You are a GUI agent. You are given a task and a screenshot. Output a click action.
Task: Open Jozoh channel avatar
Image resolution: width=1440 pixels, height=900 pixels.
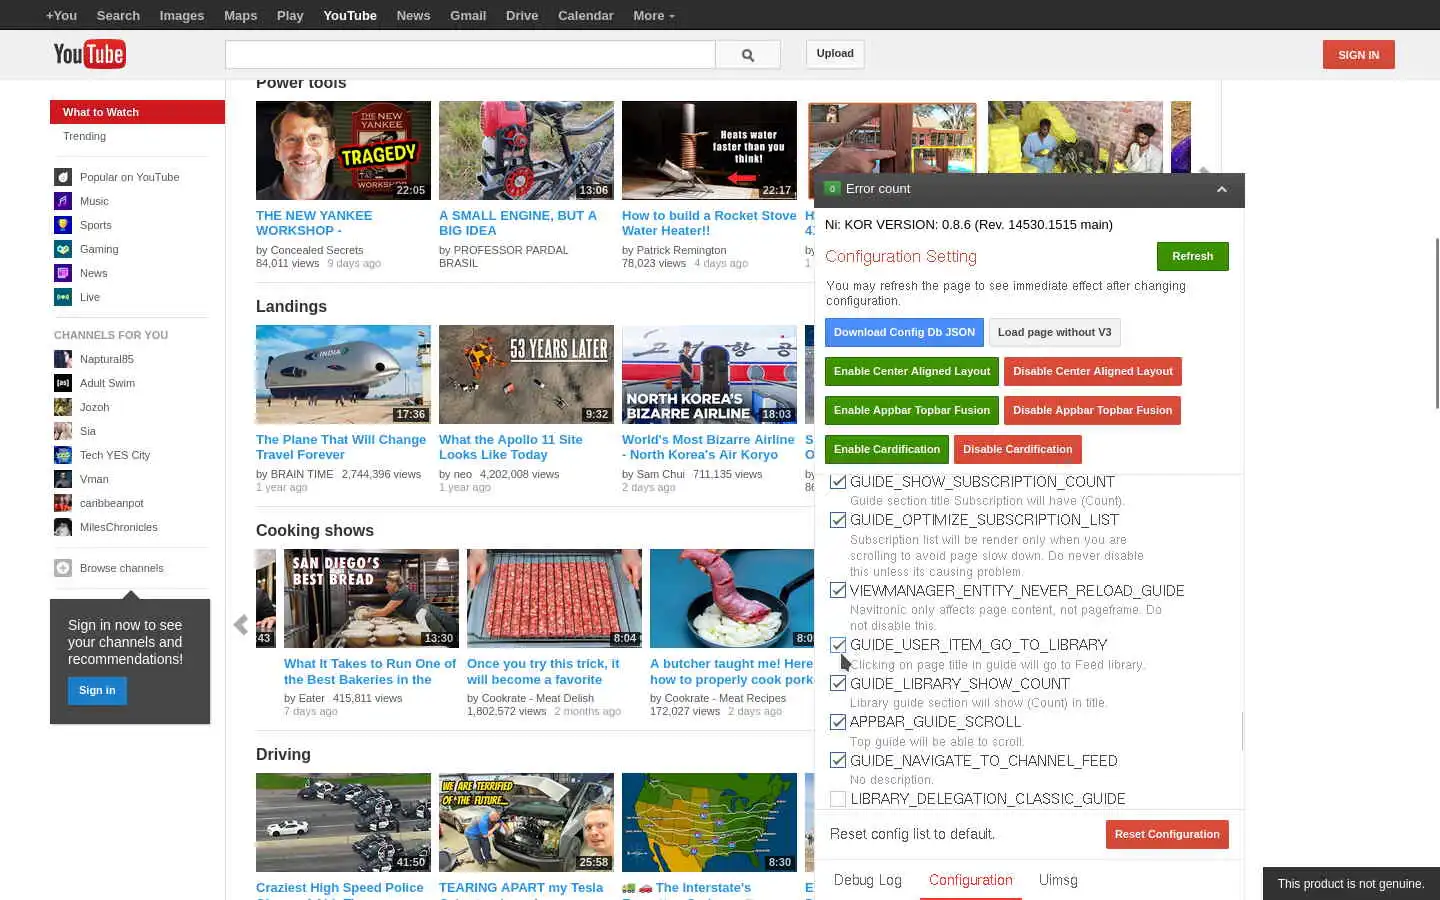point(63,407)
